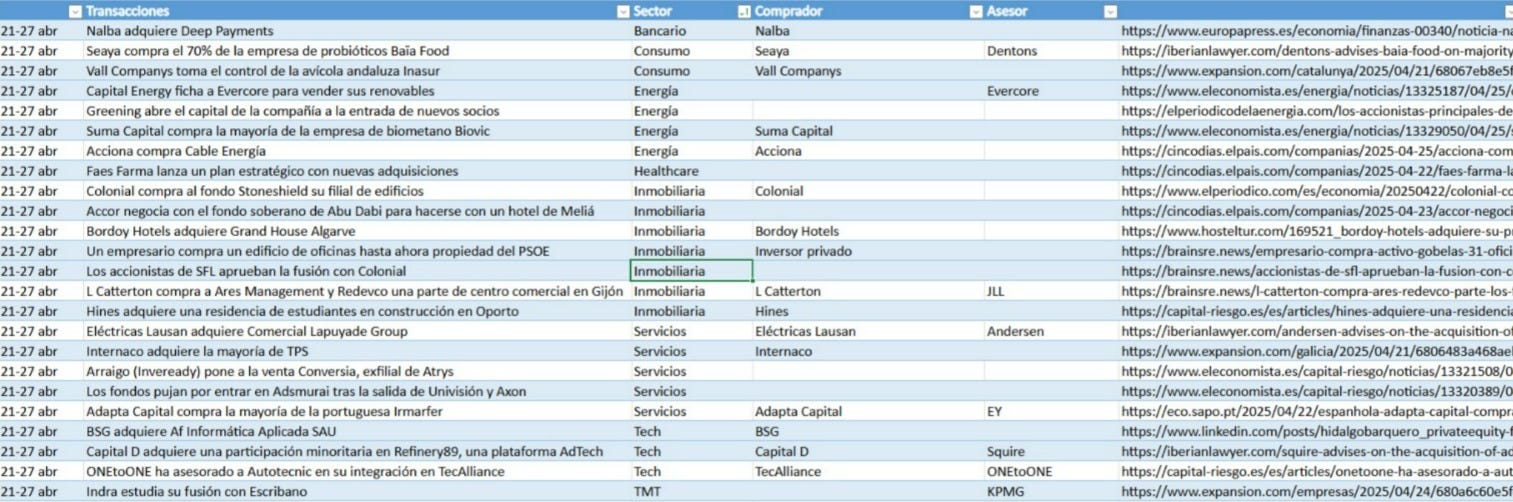Screen dimensions: 1513x502
Task: Select 'Adapta Capital compra la mayoría' cell
Action: [x=357, y=411]
